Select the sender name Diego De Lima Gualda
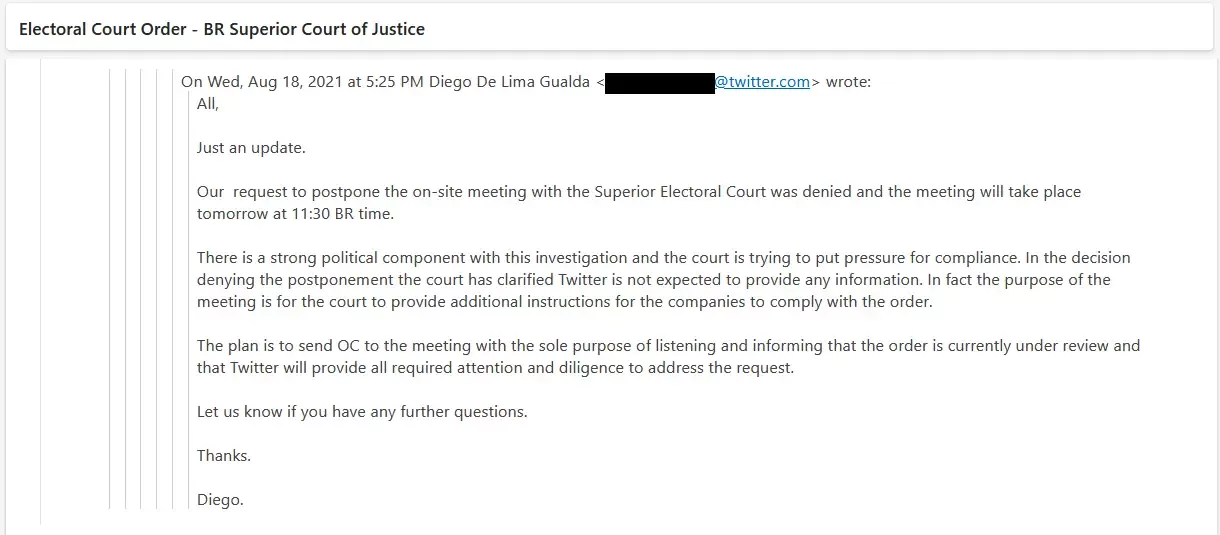Viewport: 1220px width, 535px height. point(509,82)
